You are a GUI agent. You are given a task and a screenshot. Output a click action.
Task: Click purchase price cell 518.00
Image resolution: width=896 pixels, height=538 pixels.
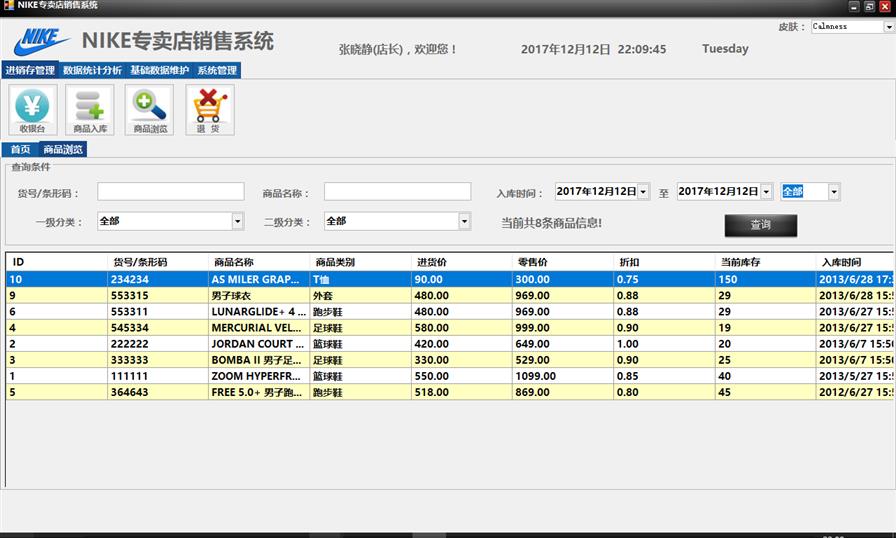tap(462, 392)
